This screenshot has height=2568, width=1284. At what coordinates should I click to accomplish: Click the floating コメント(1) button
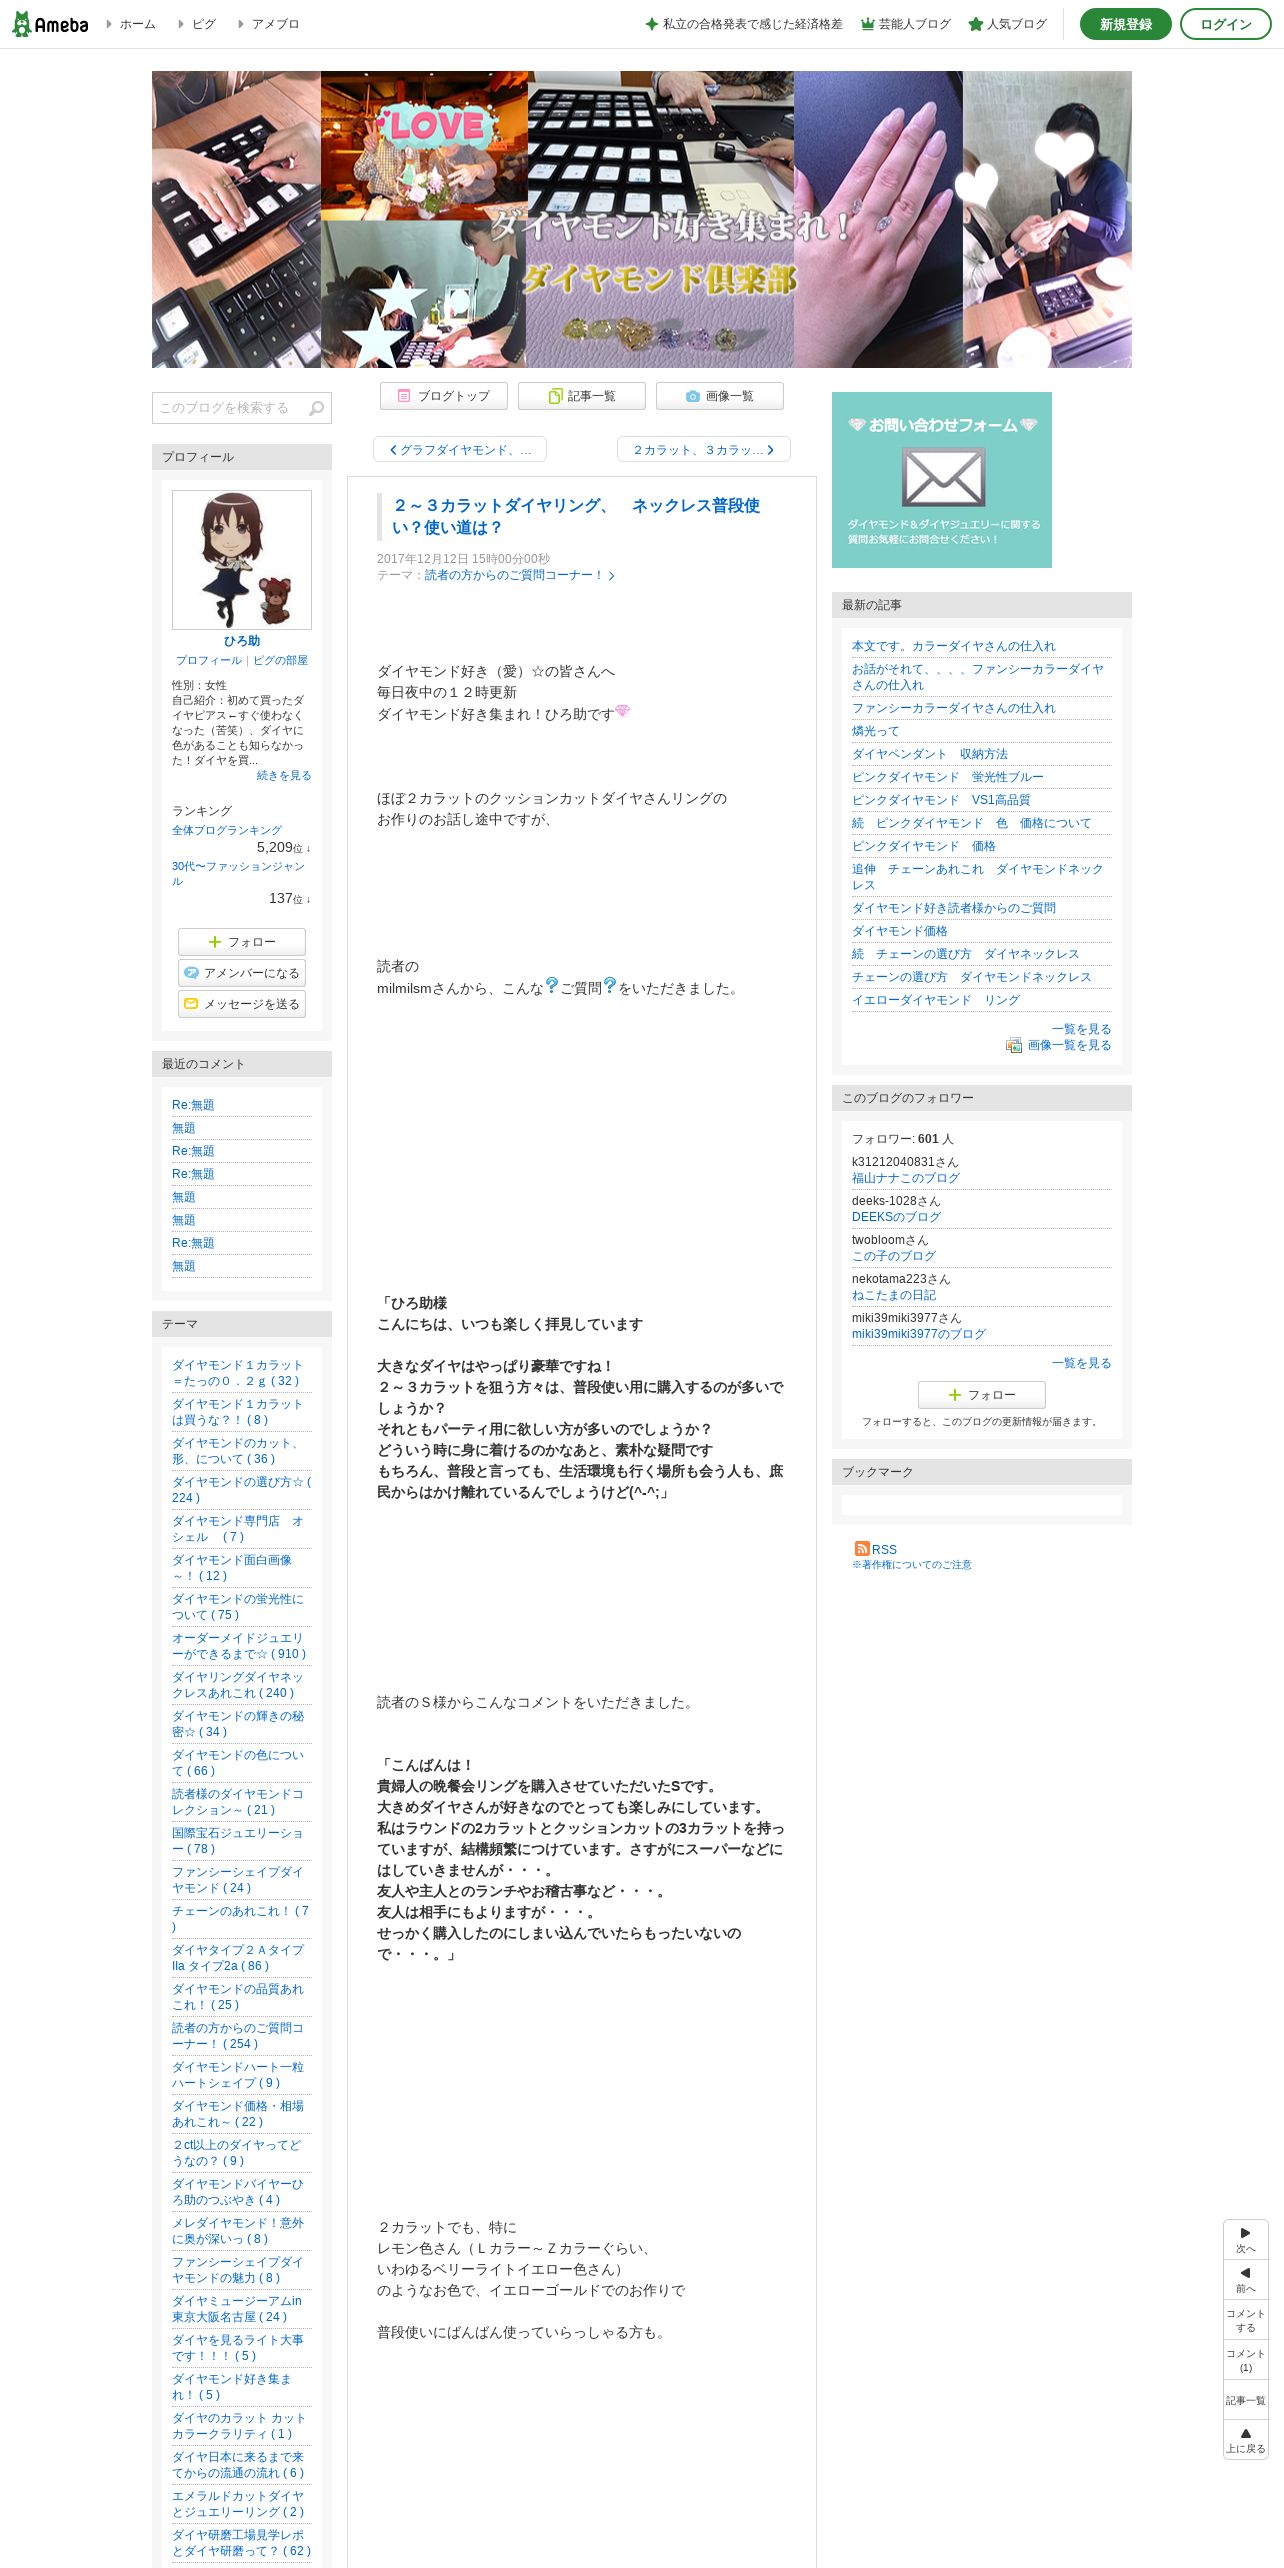[x=1245, y=2360]
